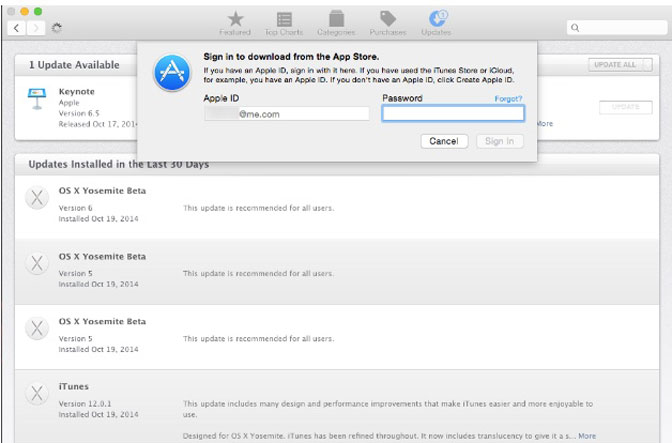The image size is (672, 443).
Task: Click the Update All button
Action: pyautogui.click(x=615, y=65)
